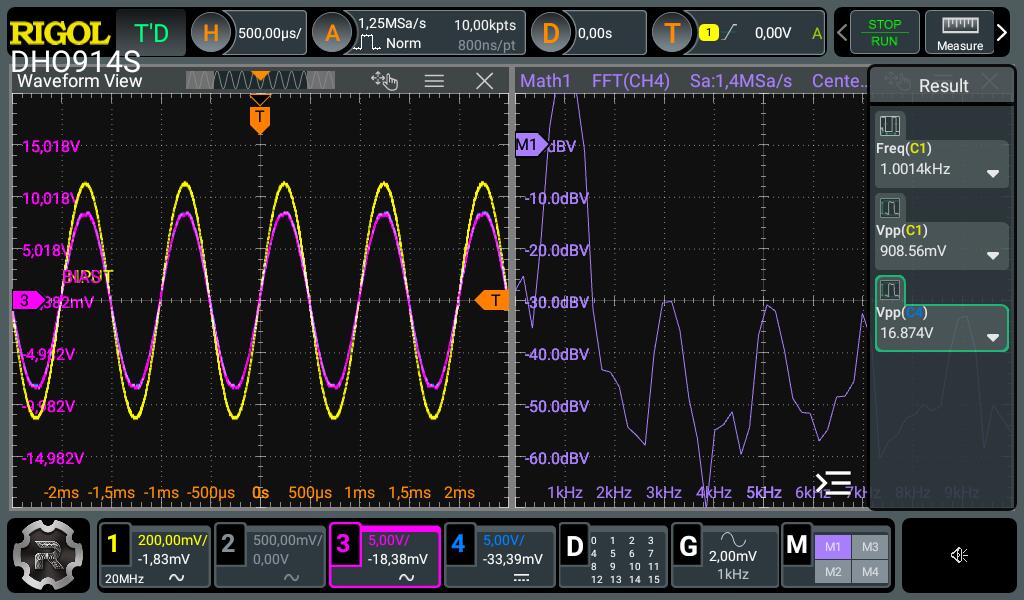The image size is (1024, 600).
Task: Click the highlighted Vpp icon above Vpp(C4)
Action: click(x=889, y=289)
